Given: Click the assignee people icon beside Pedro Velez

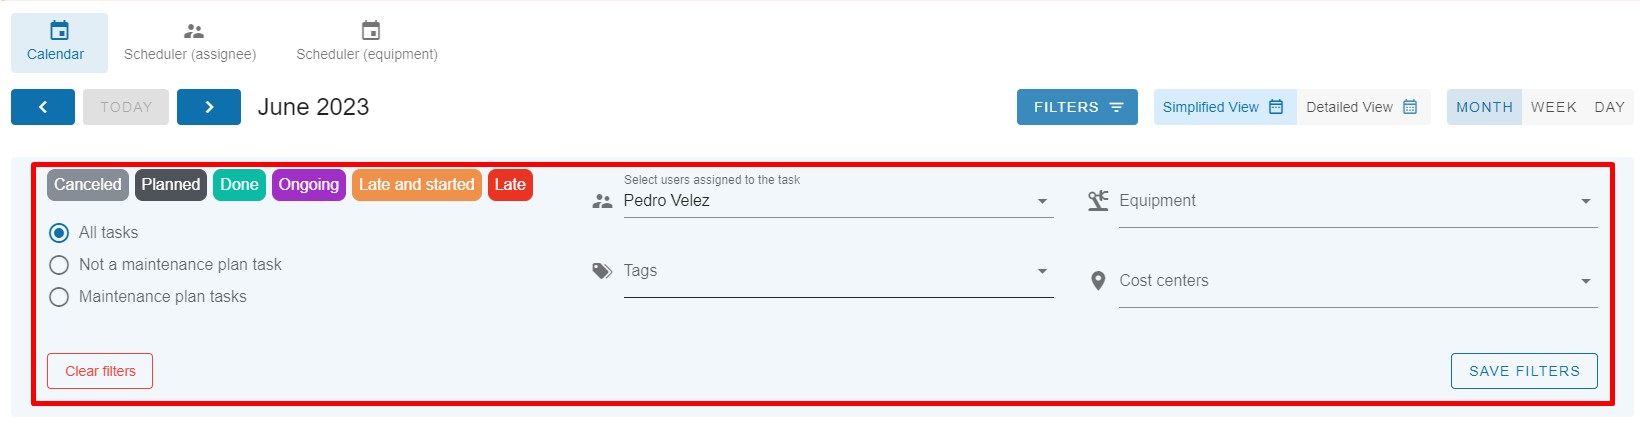Looking at the screenshot, I should (602, 201).
